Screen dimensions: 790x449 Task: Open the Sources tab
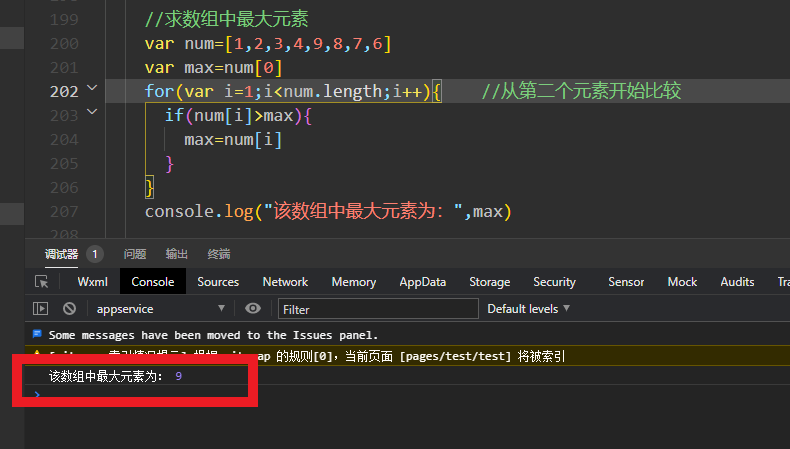(218, 282)
